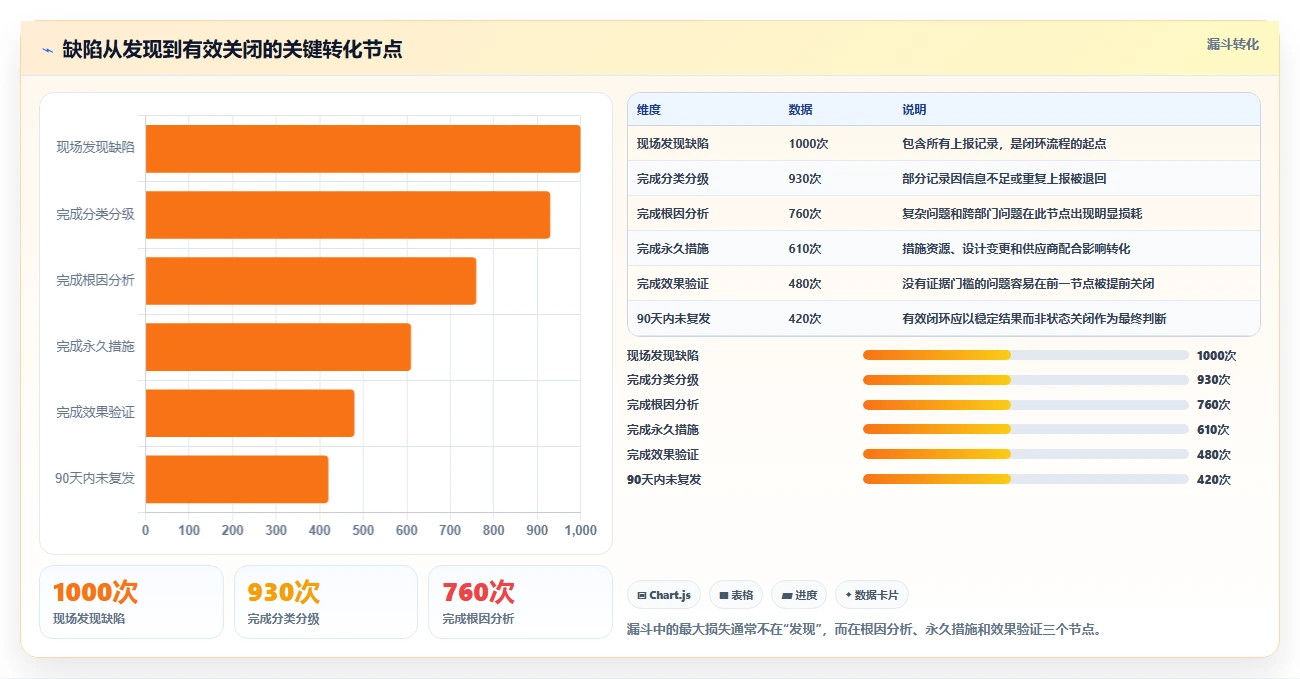1300x679 pixels.
Task: Select table cell 完成永久措施
Action: pyautogui.click(x=673, y=249)
